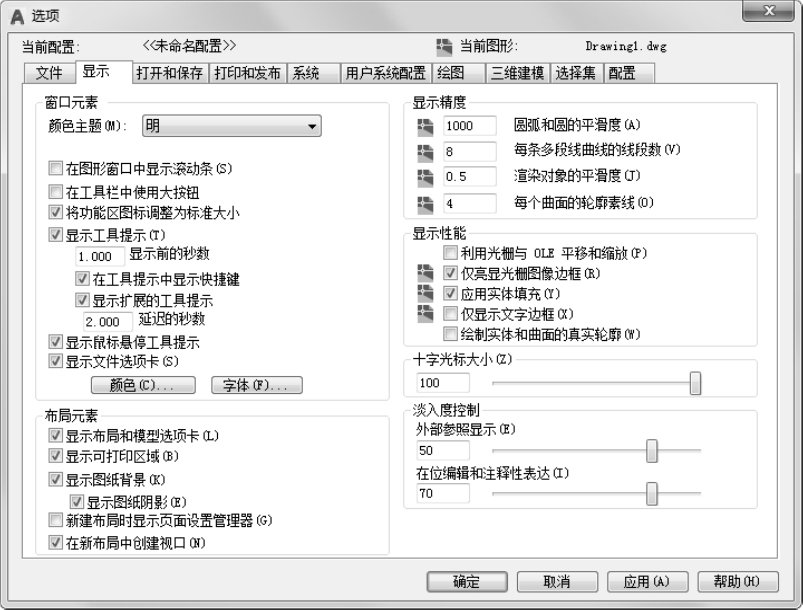Open the 用户系统配置 tab
The image size is (803, 610).
(386, 73)
